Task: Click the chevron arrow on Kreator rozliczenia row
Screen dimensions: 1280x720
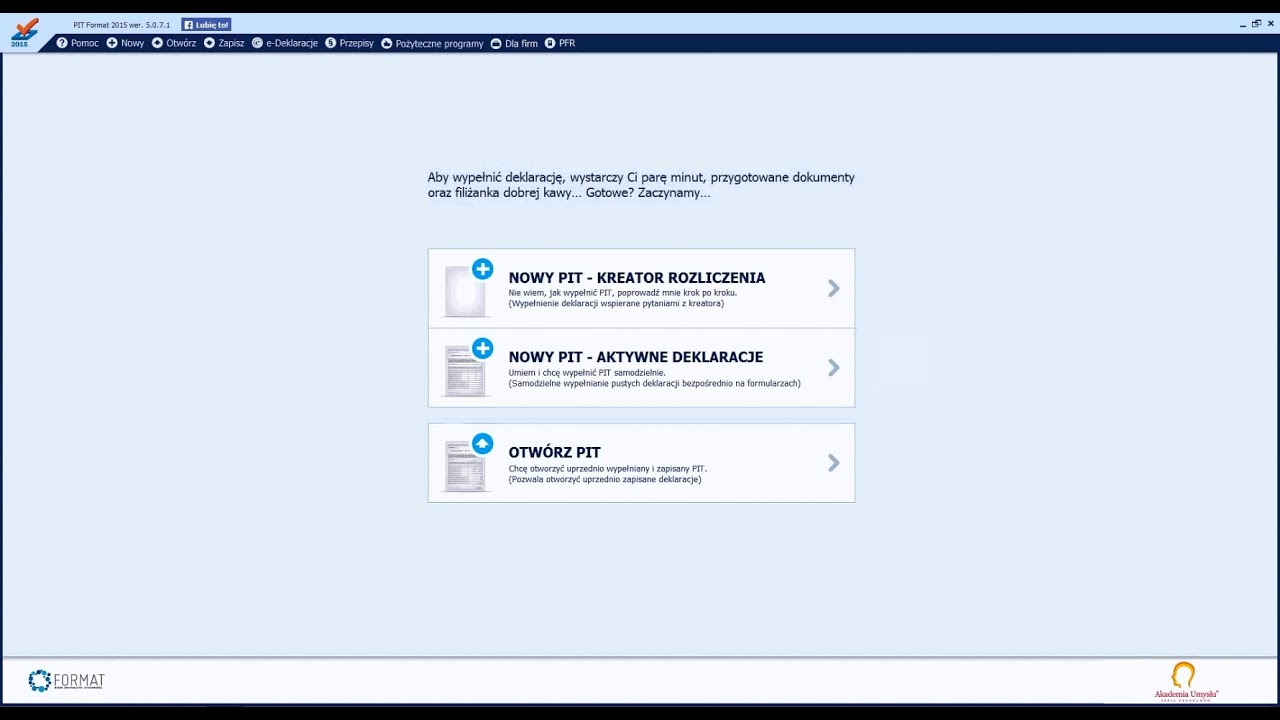Action: [834, 288]
